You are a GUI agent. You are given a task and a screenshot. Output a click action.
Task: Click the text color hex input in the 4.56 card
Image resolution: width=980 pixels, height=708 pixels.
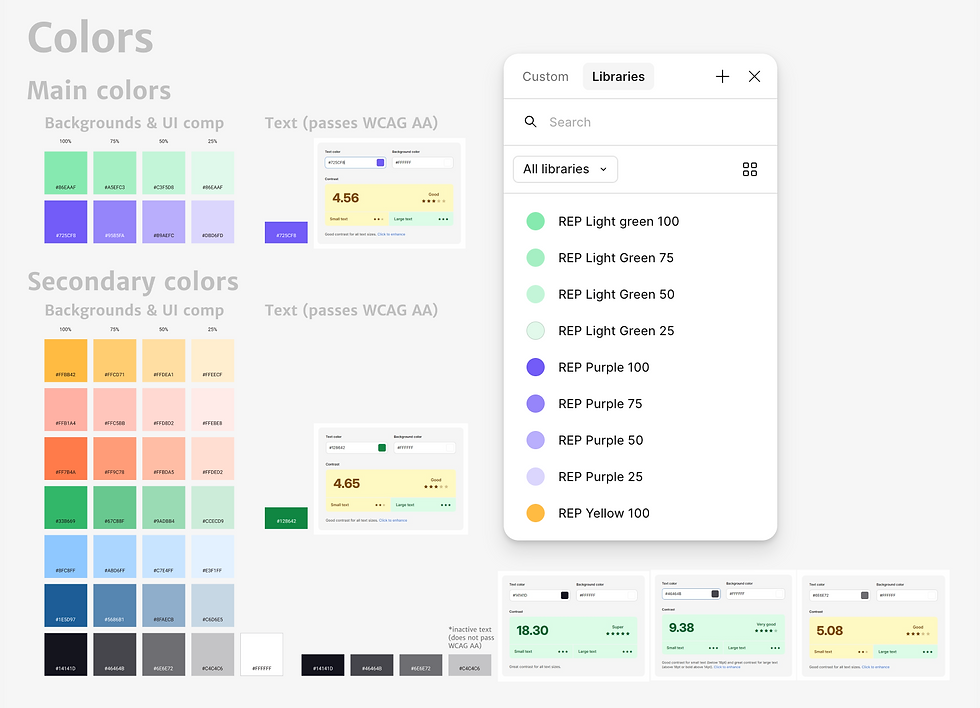(x=349, y=162)
